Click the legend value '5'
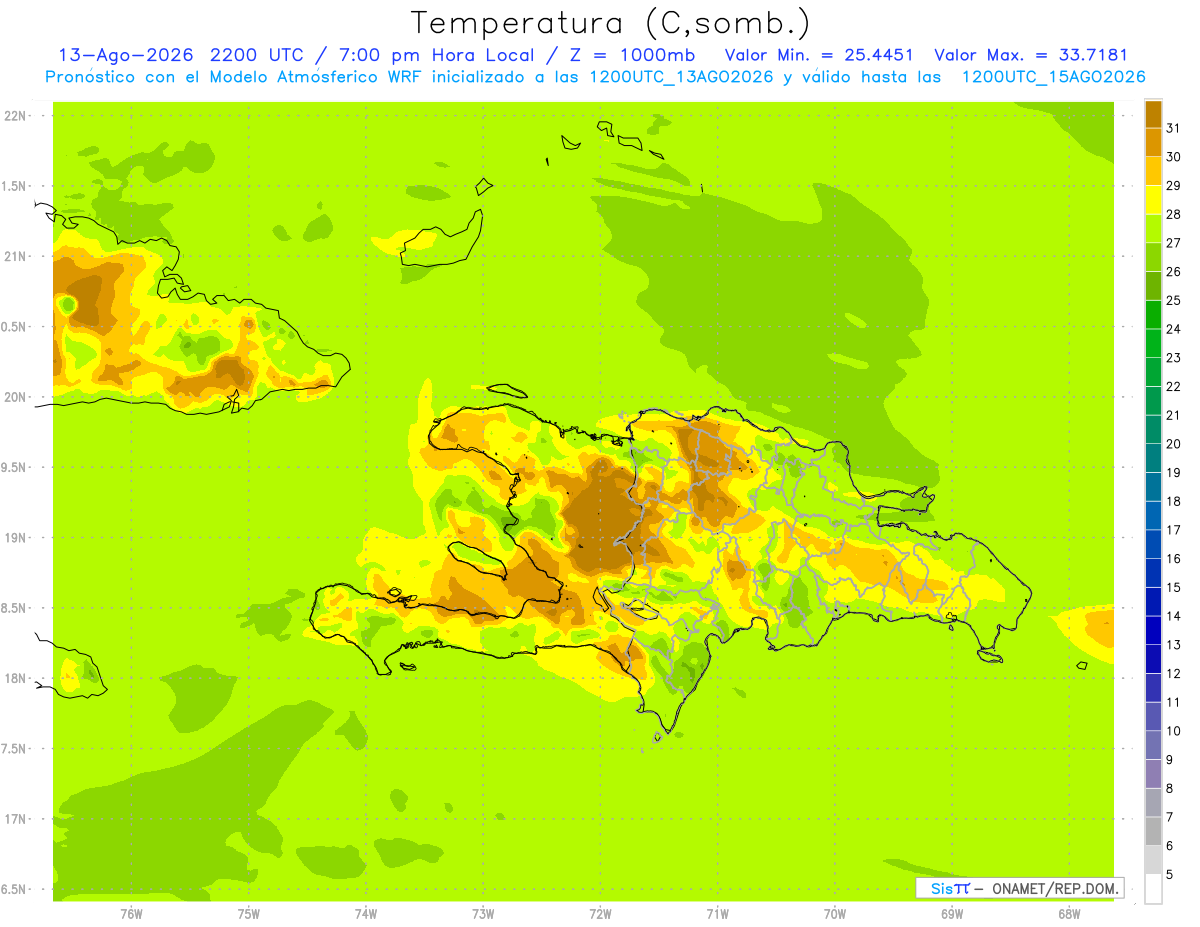The height and width of the screenshot is (927, 1200). [1170, 874]
